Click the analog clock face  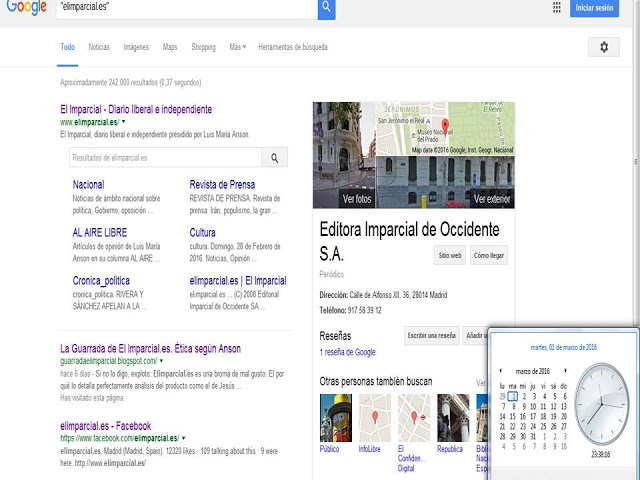coord(602,404)
